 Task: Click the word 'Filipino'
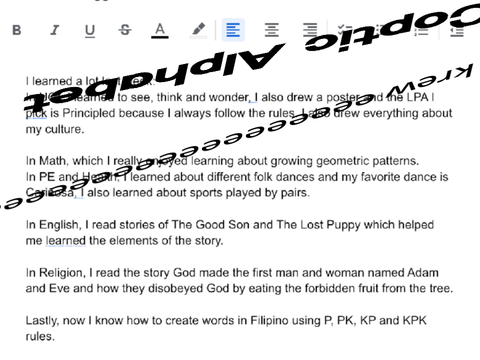(269, 321)
